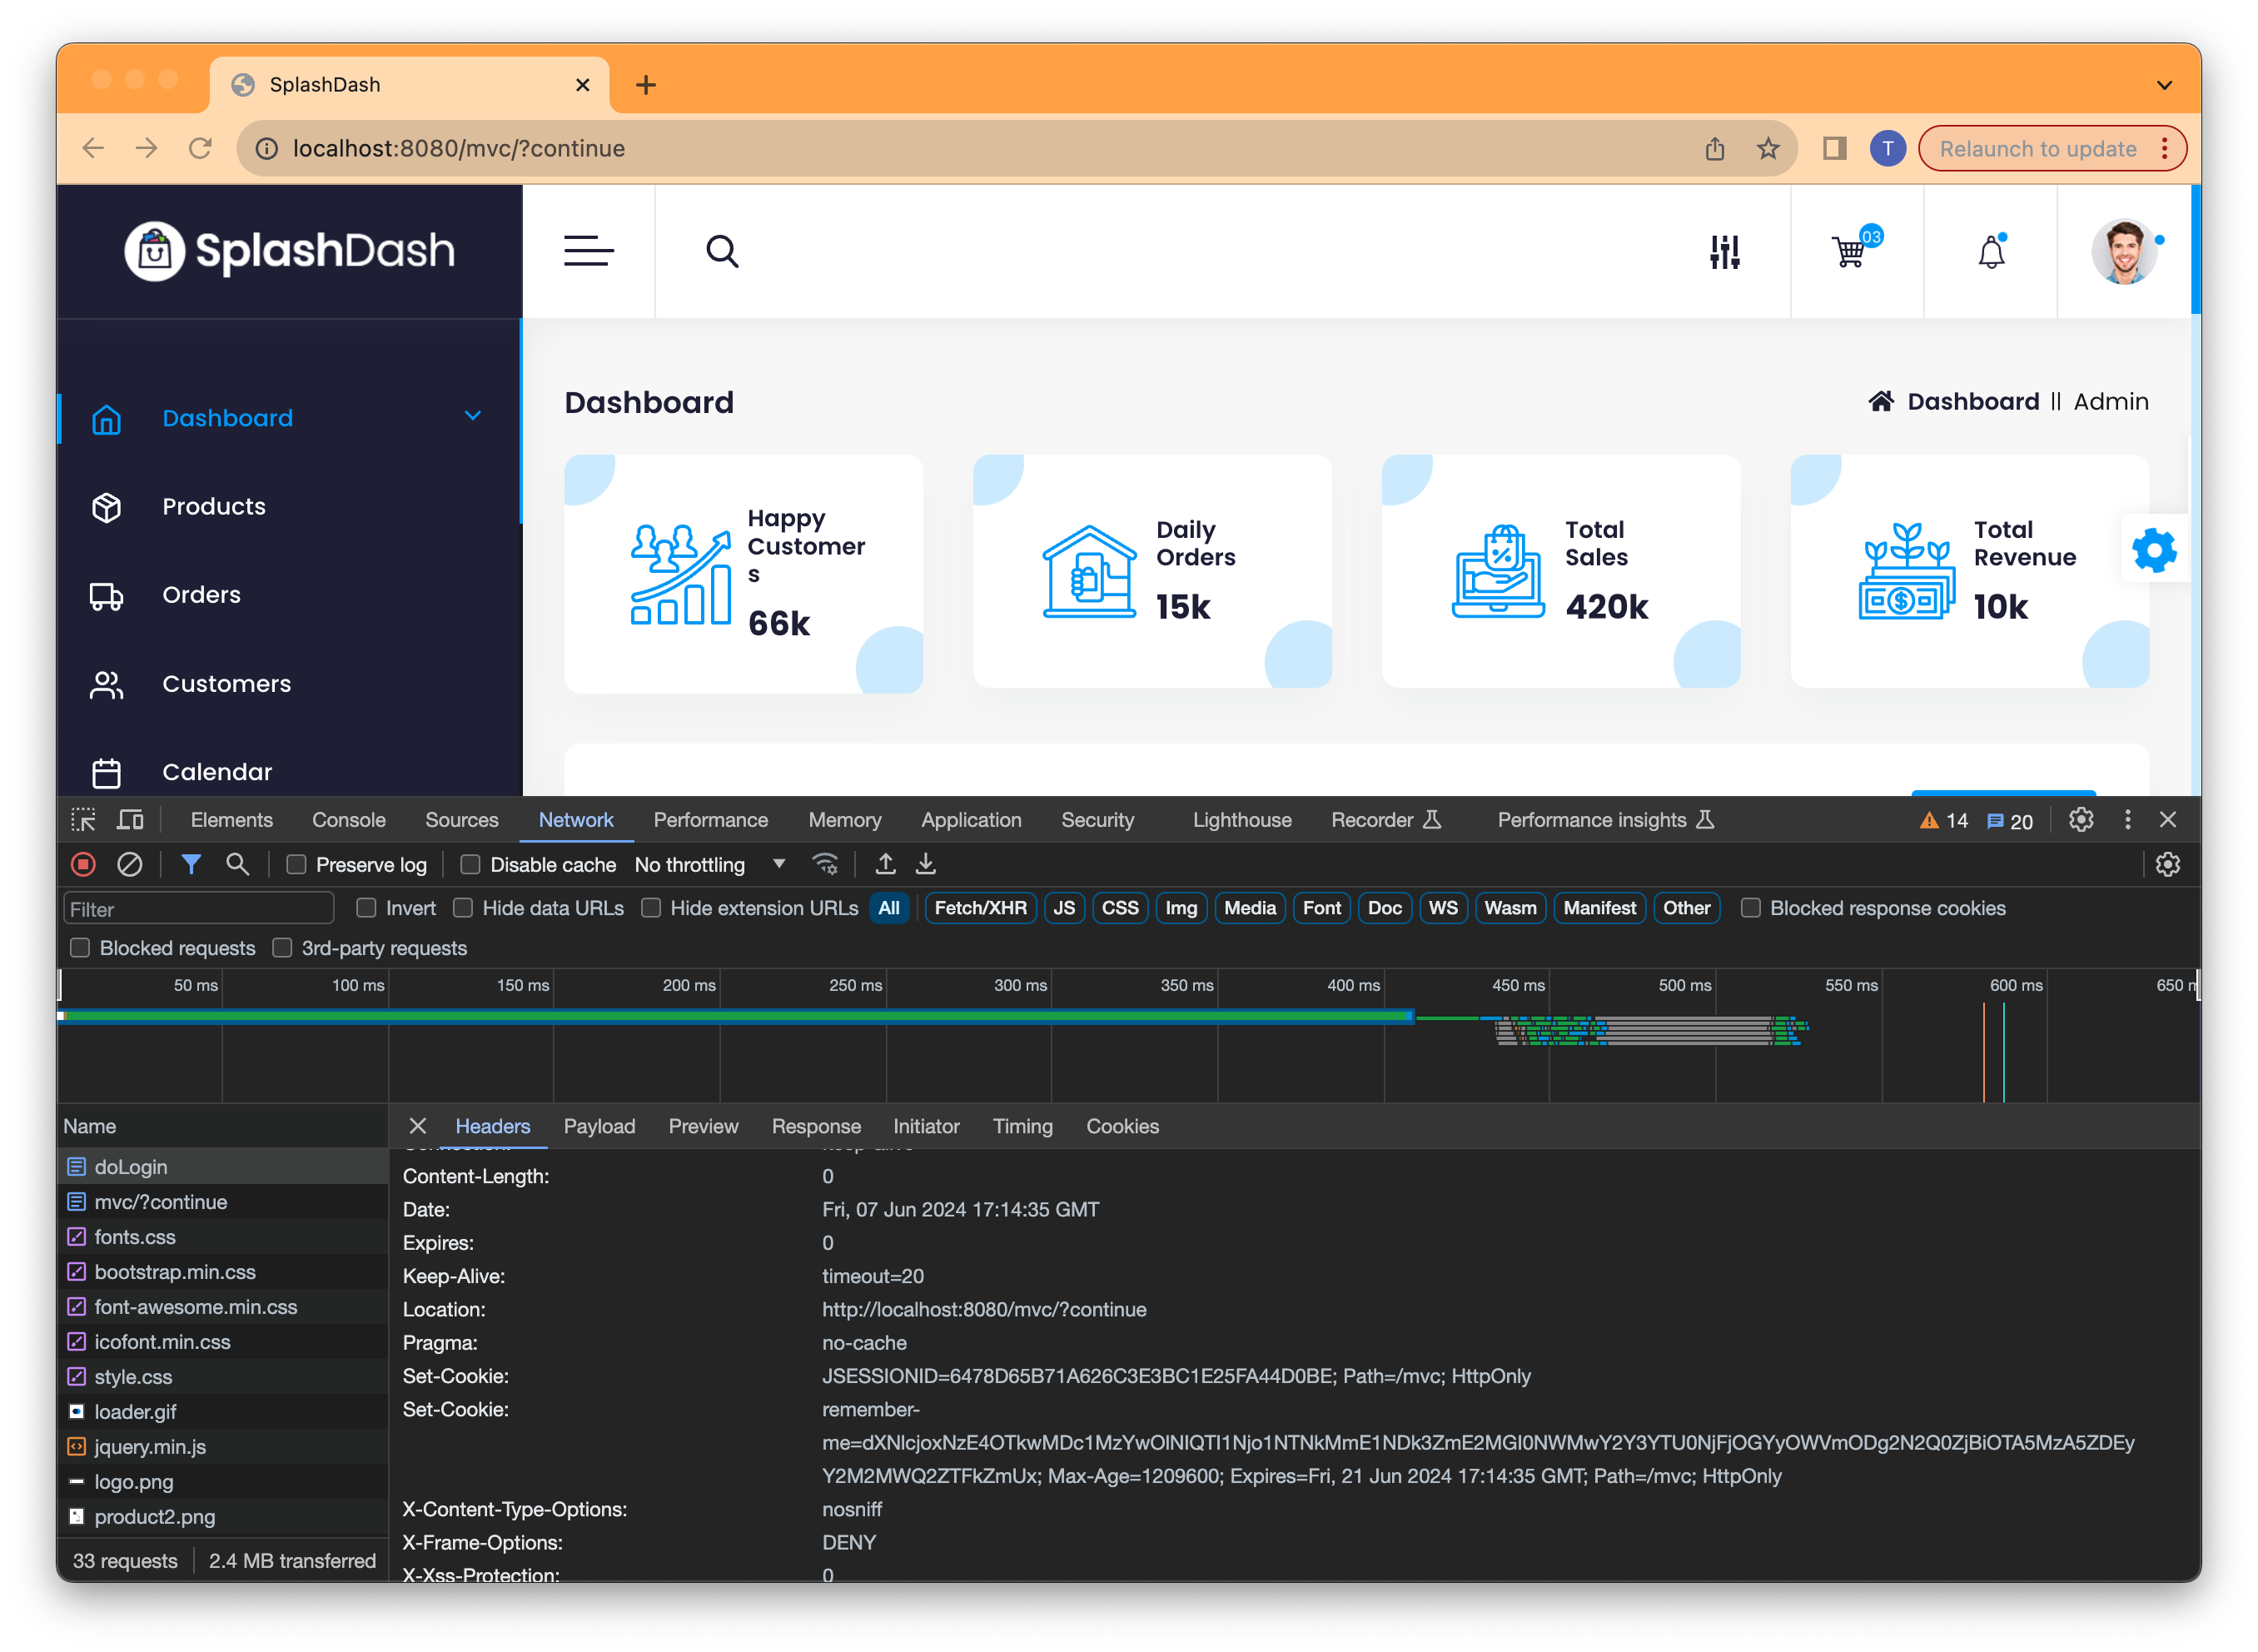Click the dashboard search magnifier icon
The image size is (2258, 1652).
click(x=722, y=251)
